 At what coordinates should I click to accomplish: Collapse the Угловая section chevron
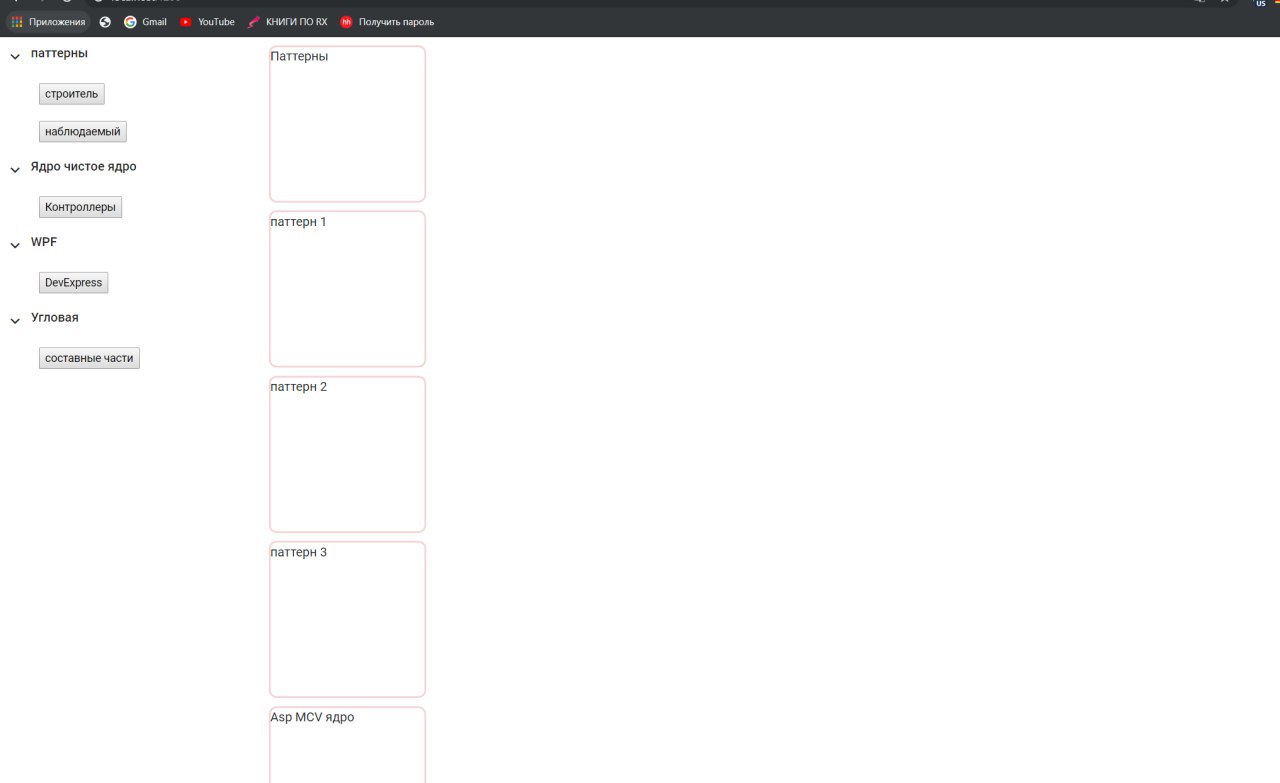pyautogui.click(x=15, y=321)
